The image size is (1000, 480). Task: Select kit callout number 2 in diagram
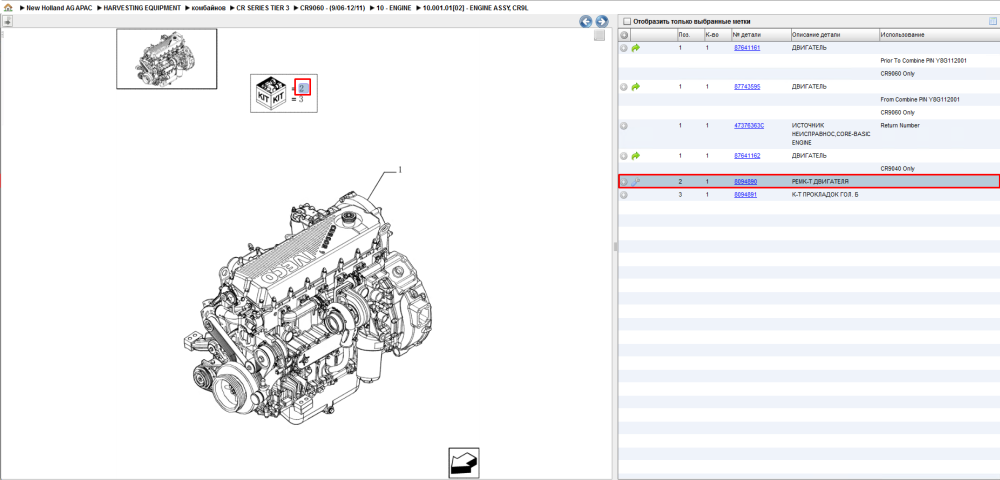point(303,87)
